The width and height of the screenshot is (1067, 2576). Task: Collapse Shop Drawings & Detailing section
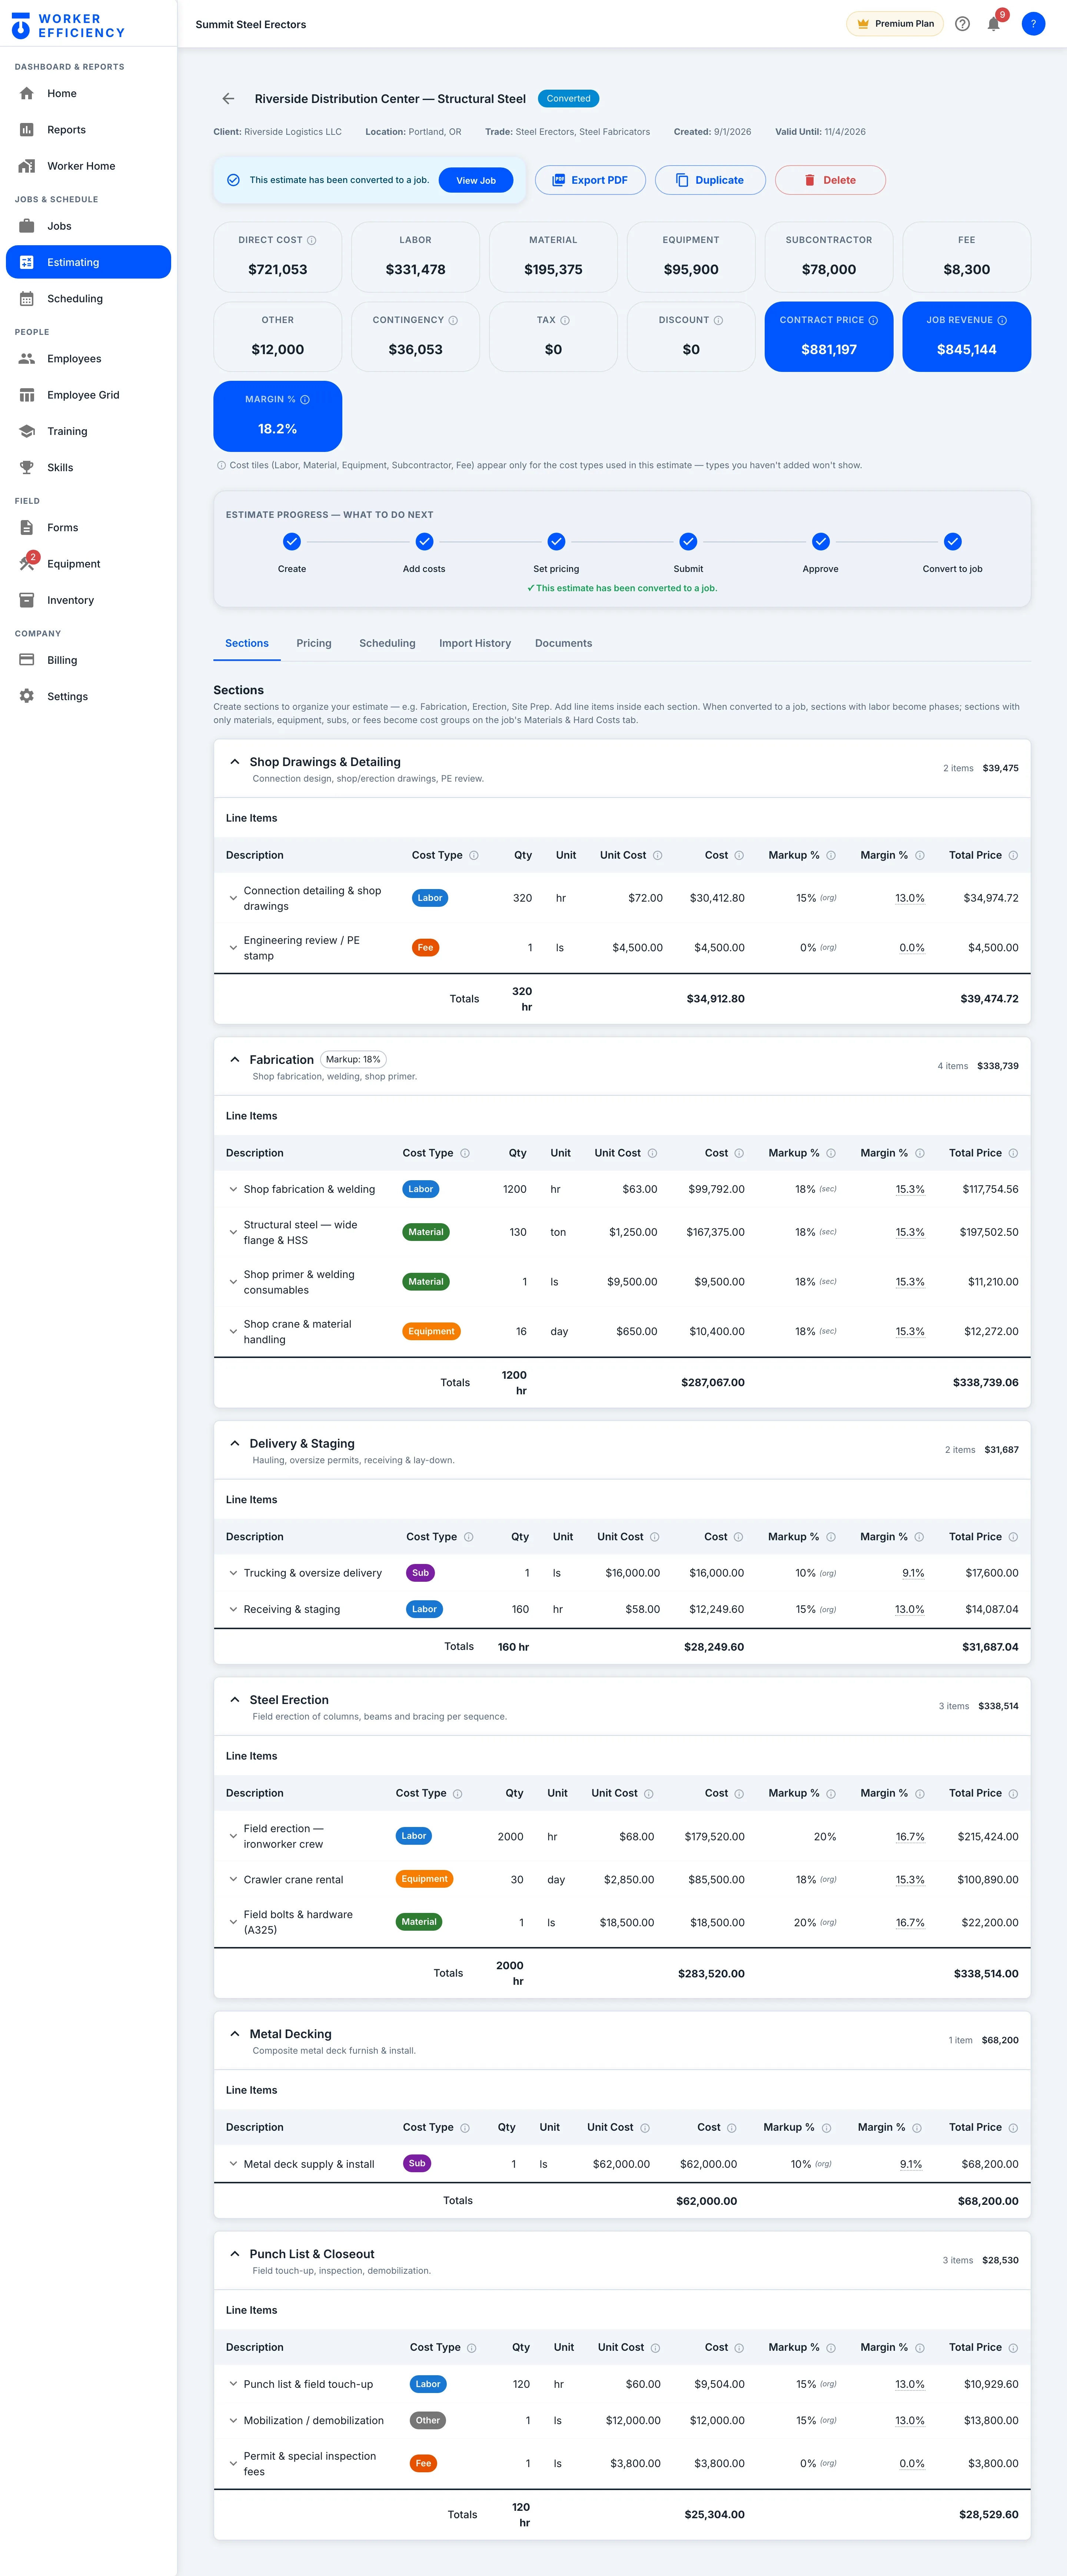point(234,762)
